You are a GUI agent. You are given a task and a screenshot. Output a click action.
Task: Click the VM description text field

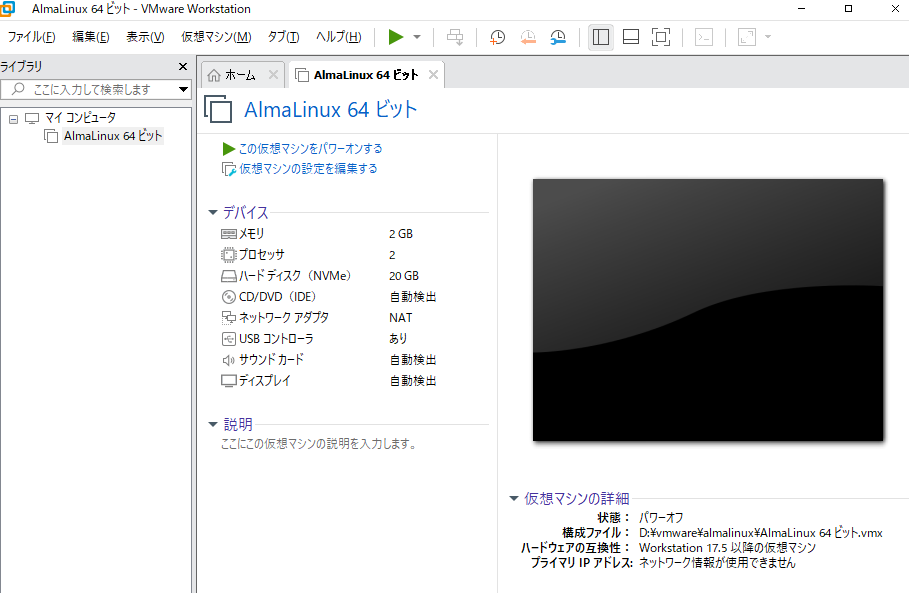pyautogui.click(x=319, y=444)
